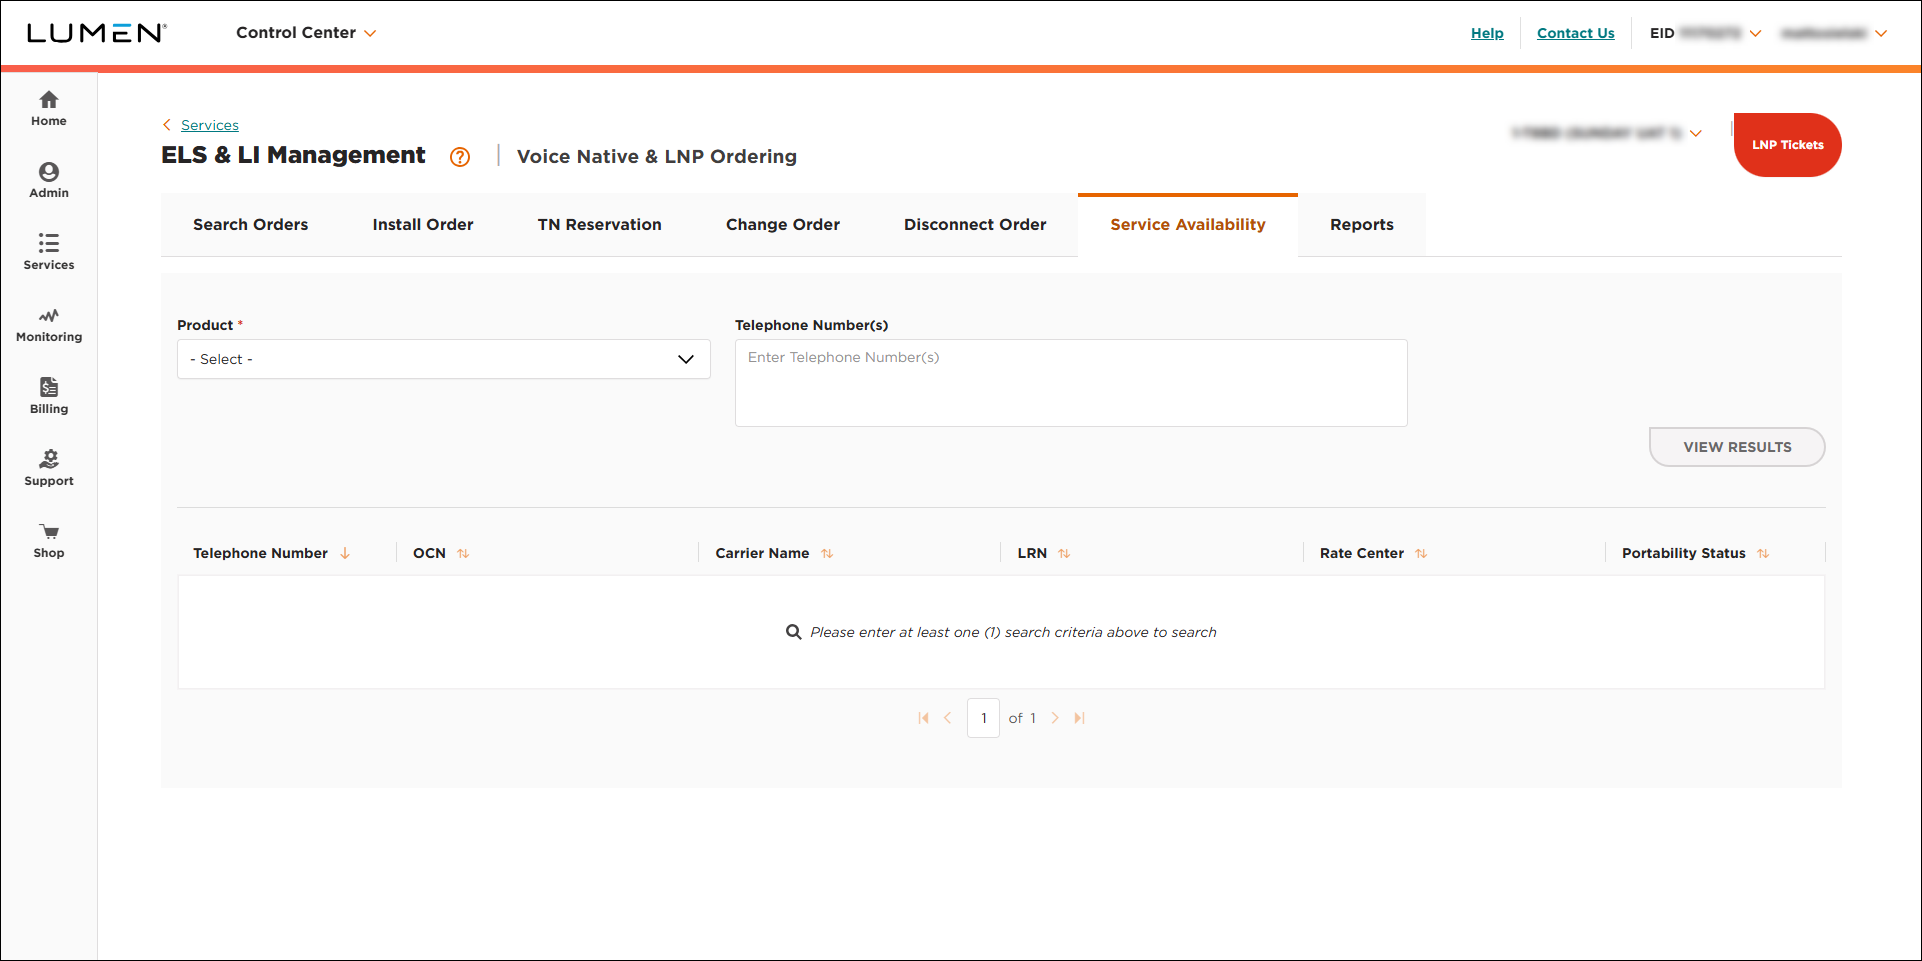1922x961 pixels.
Task: Click the View Results button
Action: click(1737, 447)
